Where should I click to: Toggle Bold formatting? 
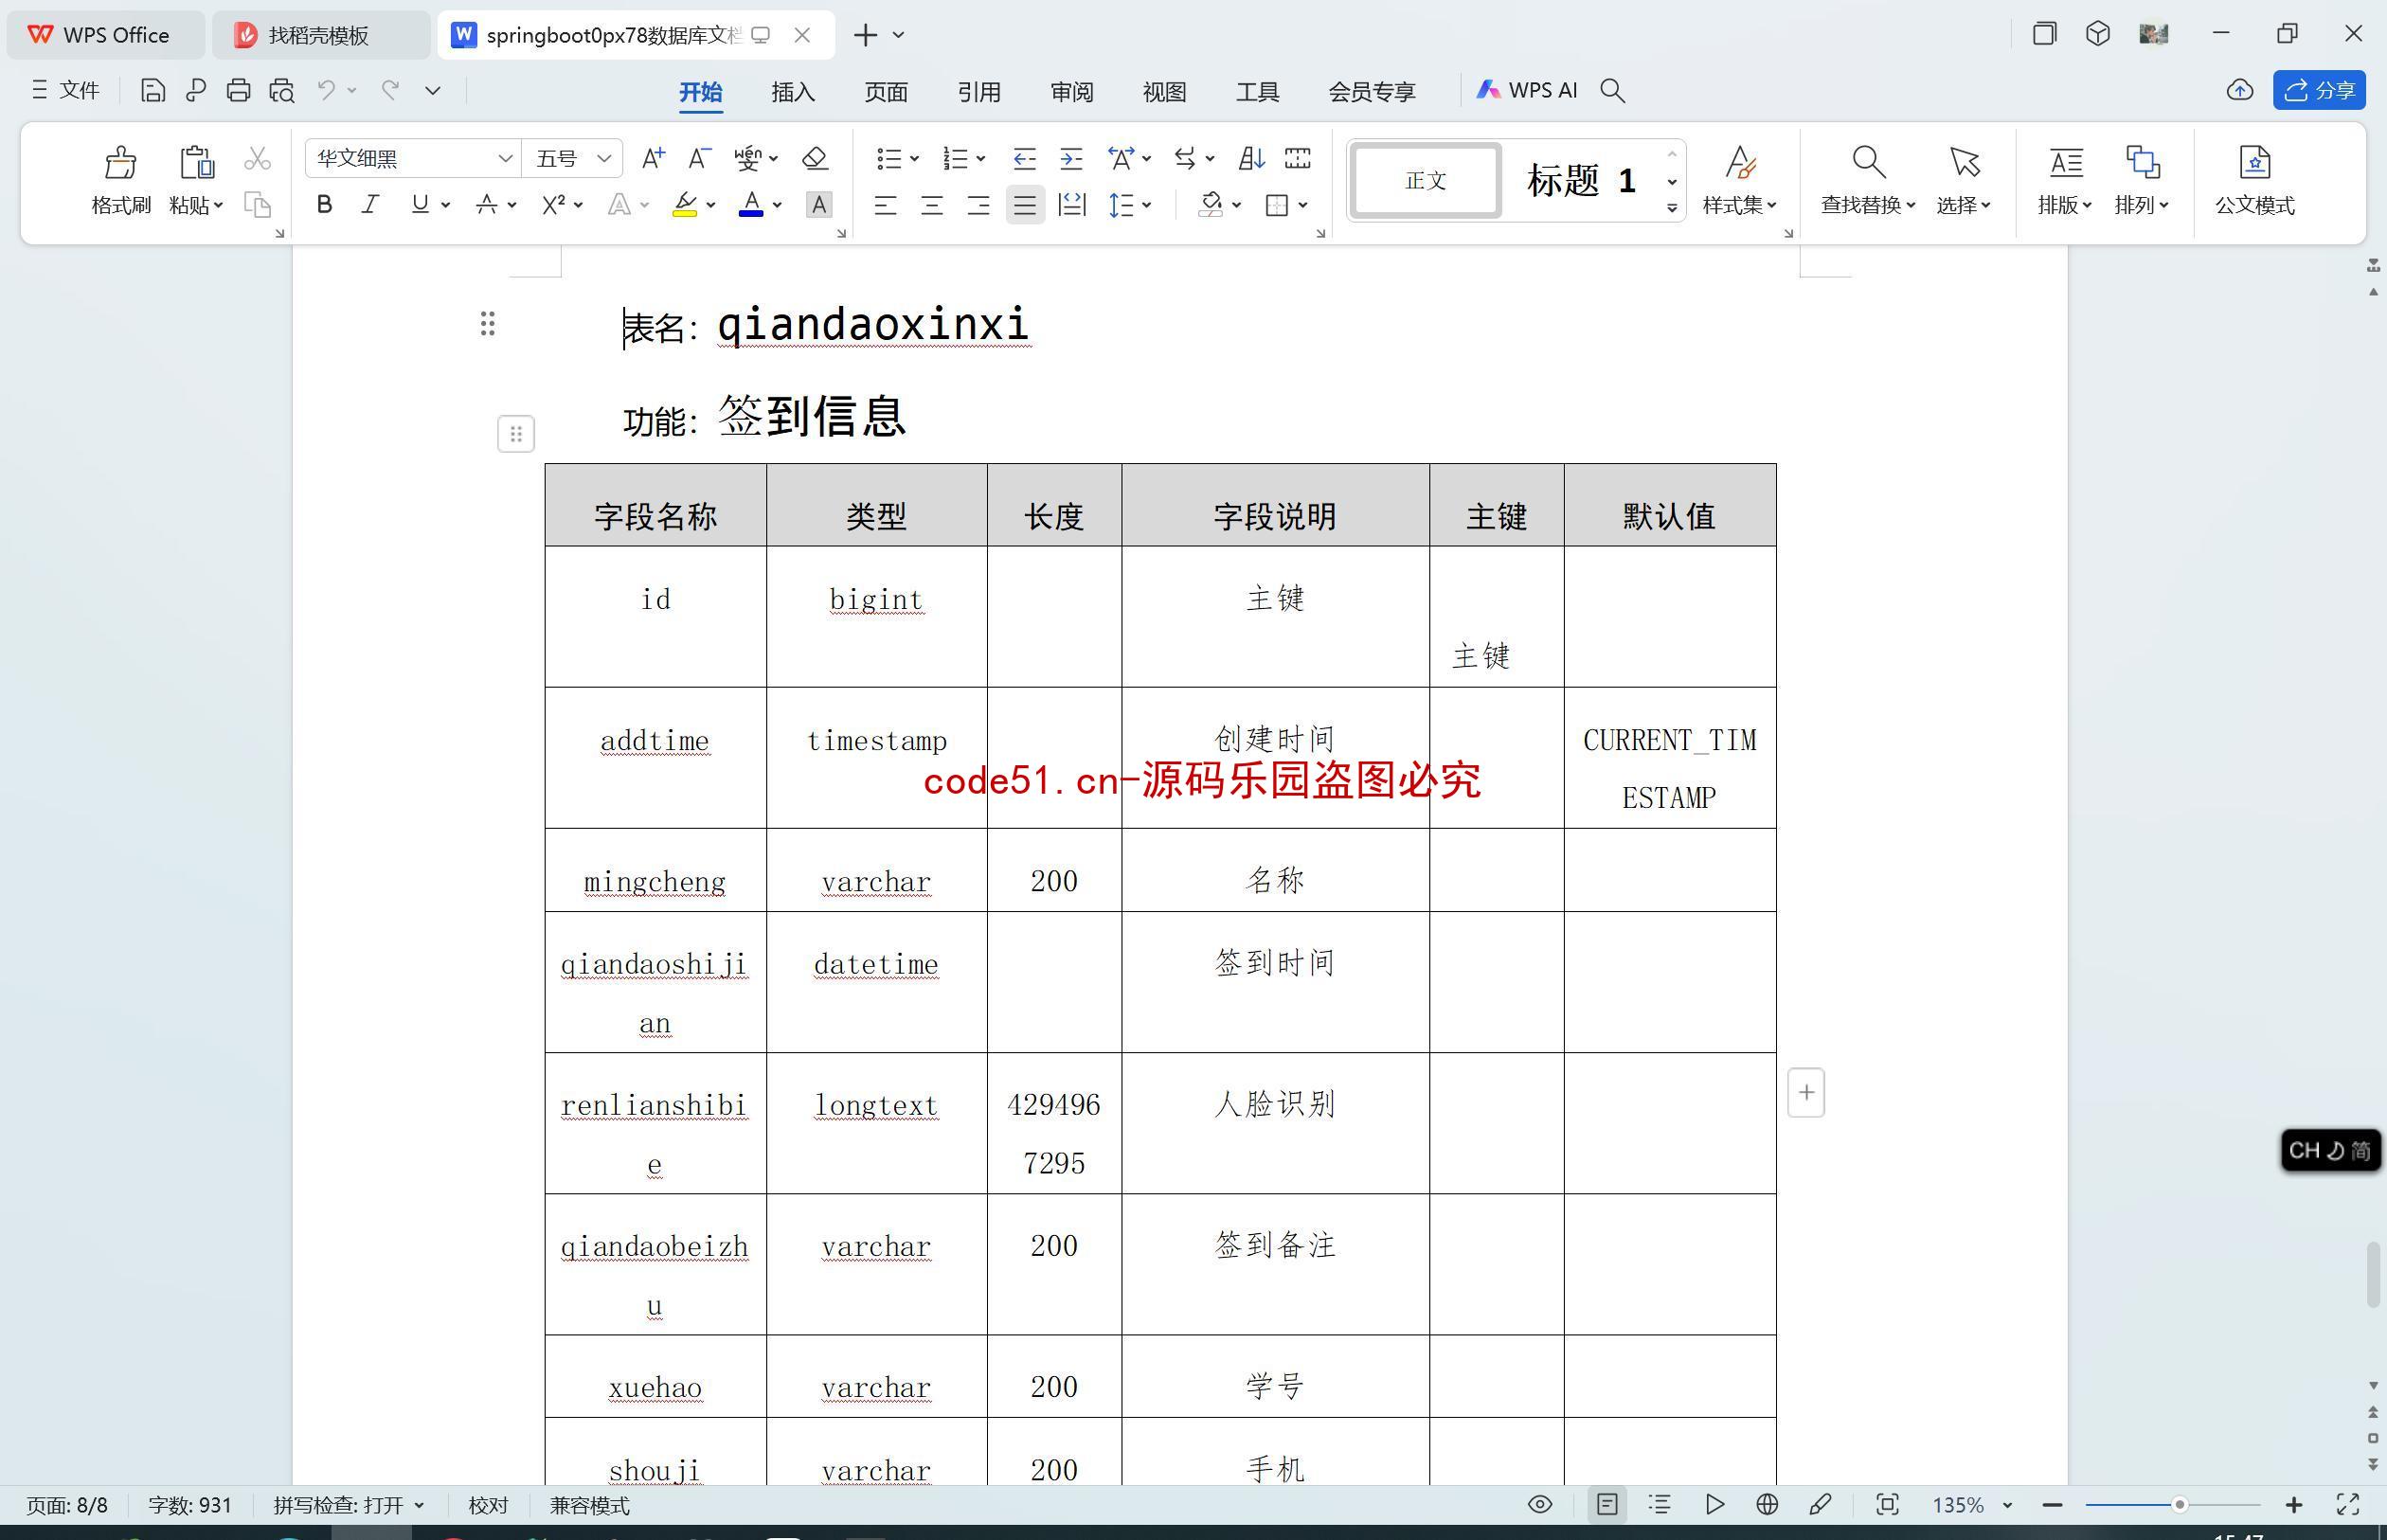[x=324, y=205]
